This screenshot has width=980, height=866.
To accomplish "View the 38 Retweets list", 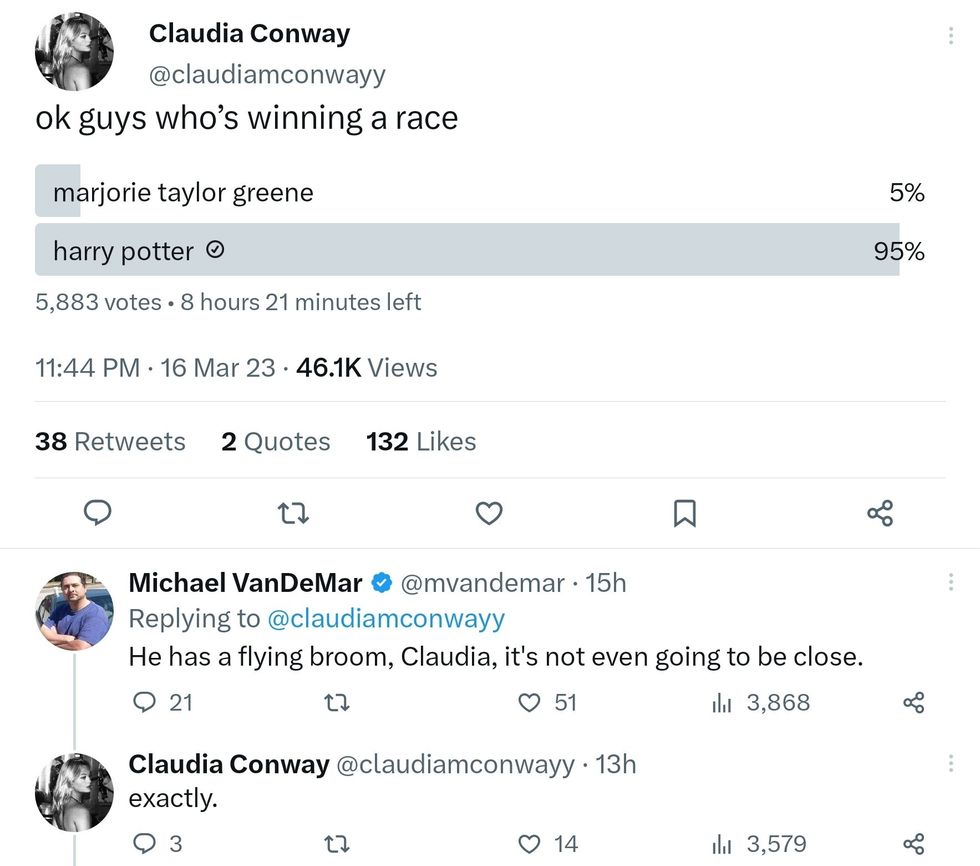I will [110, 441].
